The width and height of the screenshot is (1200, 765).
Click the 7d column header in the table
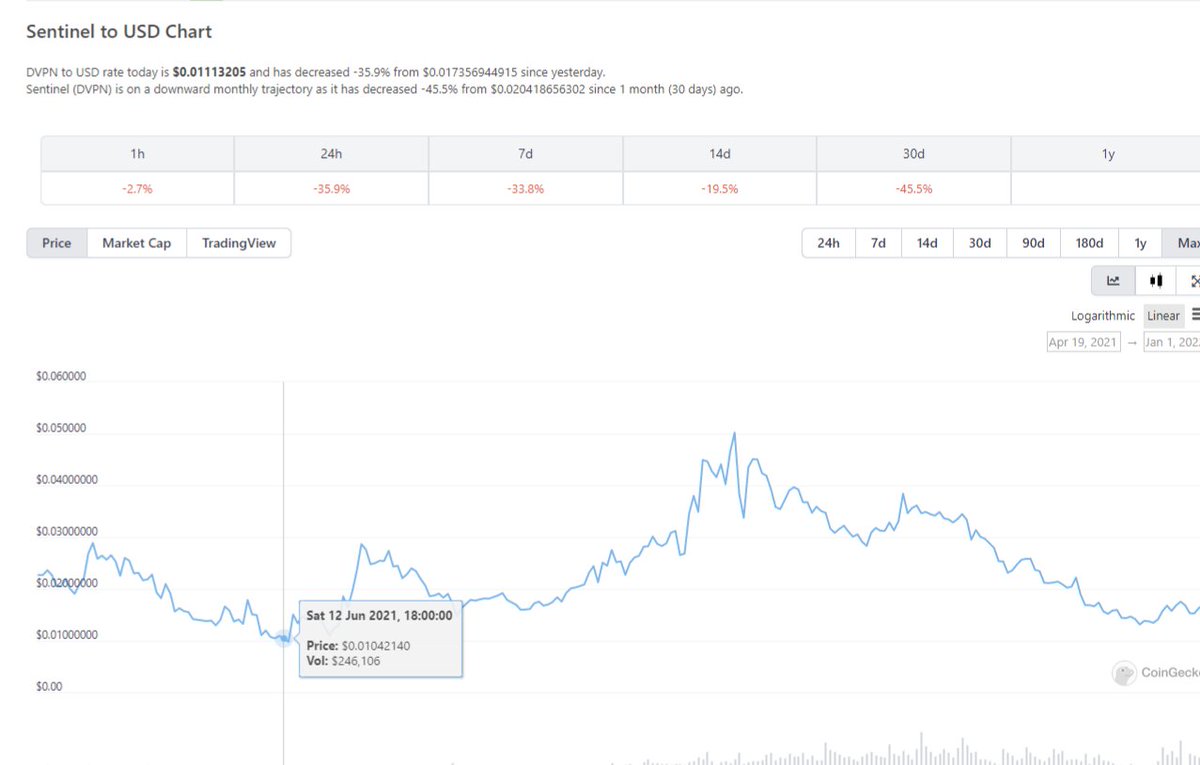point(525,154)
